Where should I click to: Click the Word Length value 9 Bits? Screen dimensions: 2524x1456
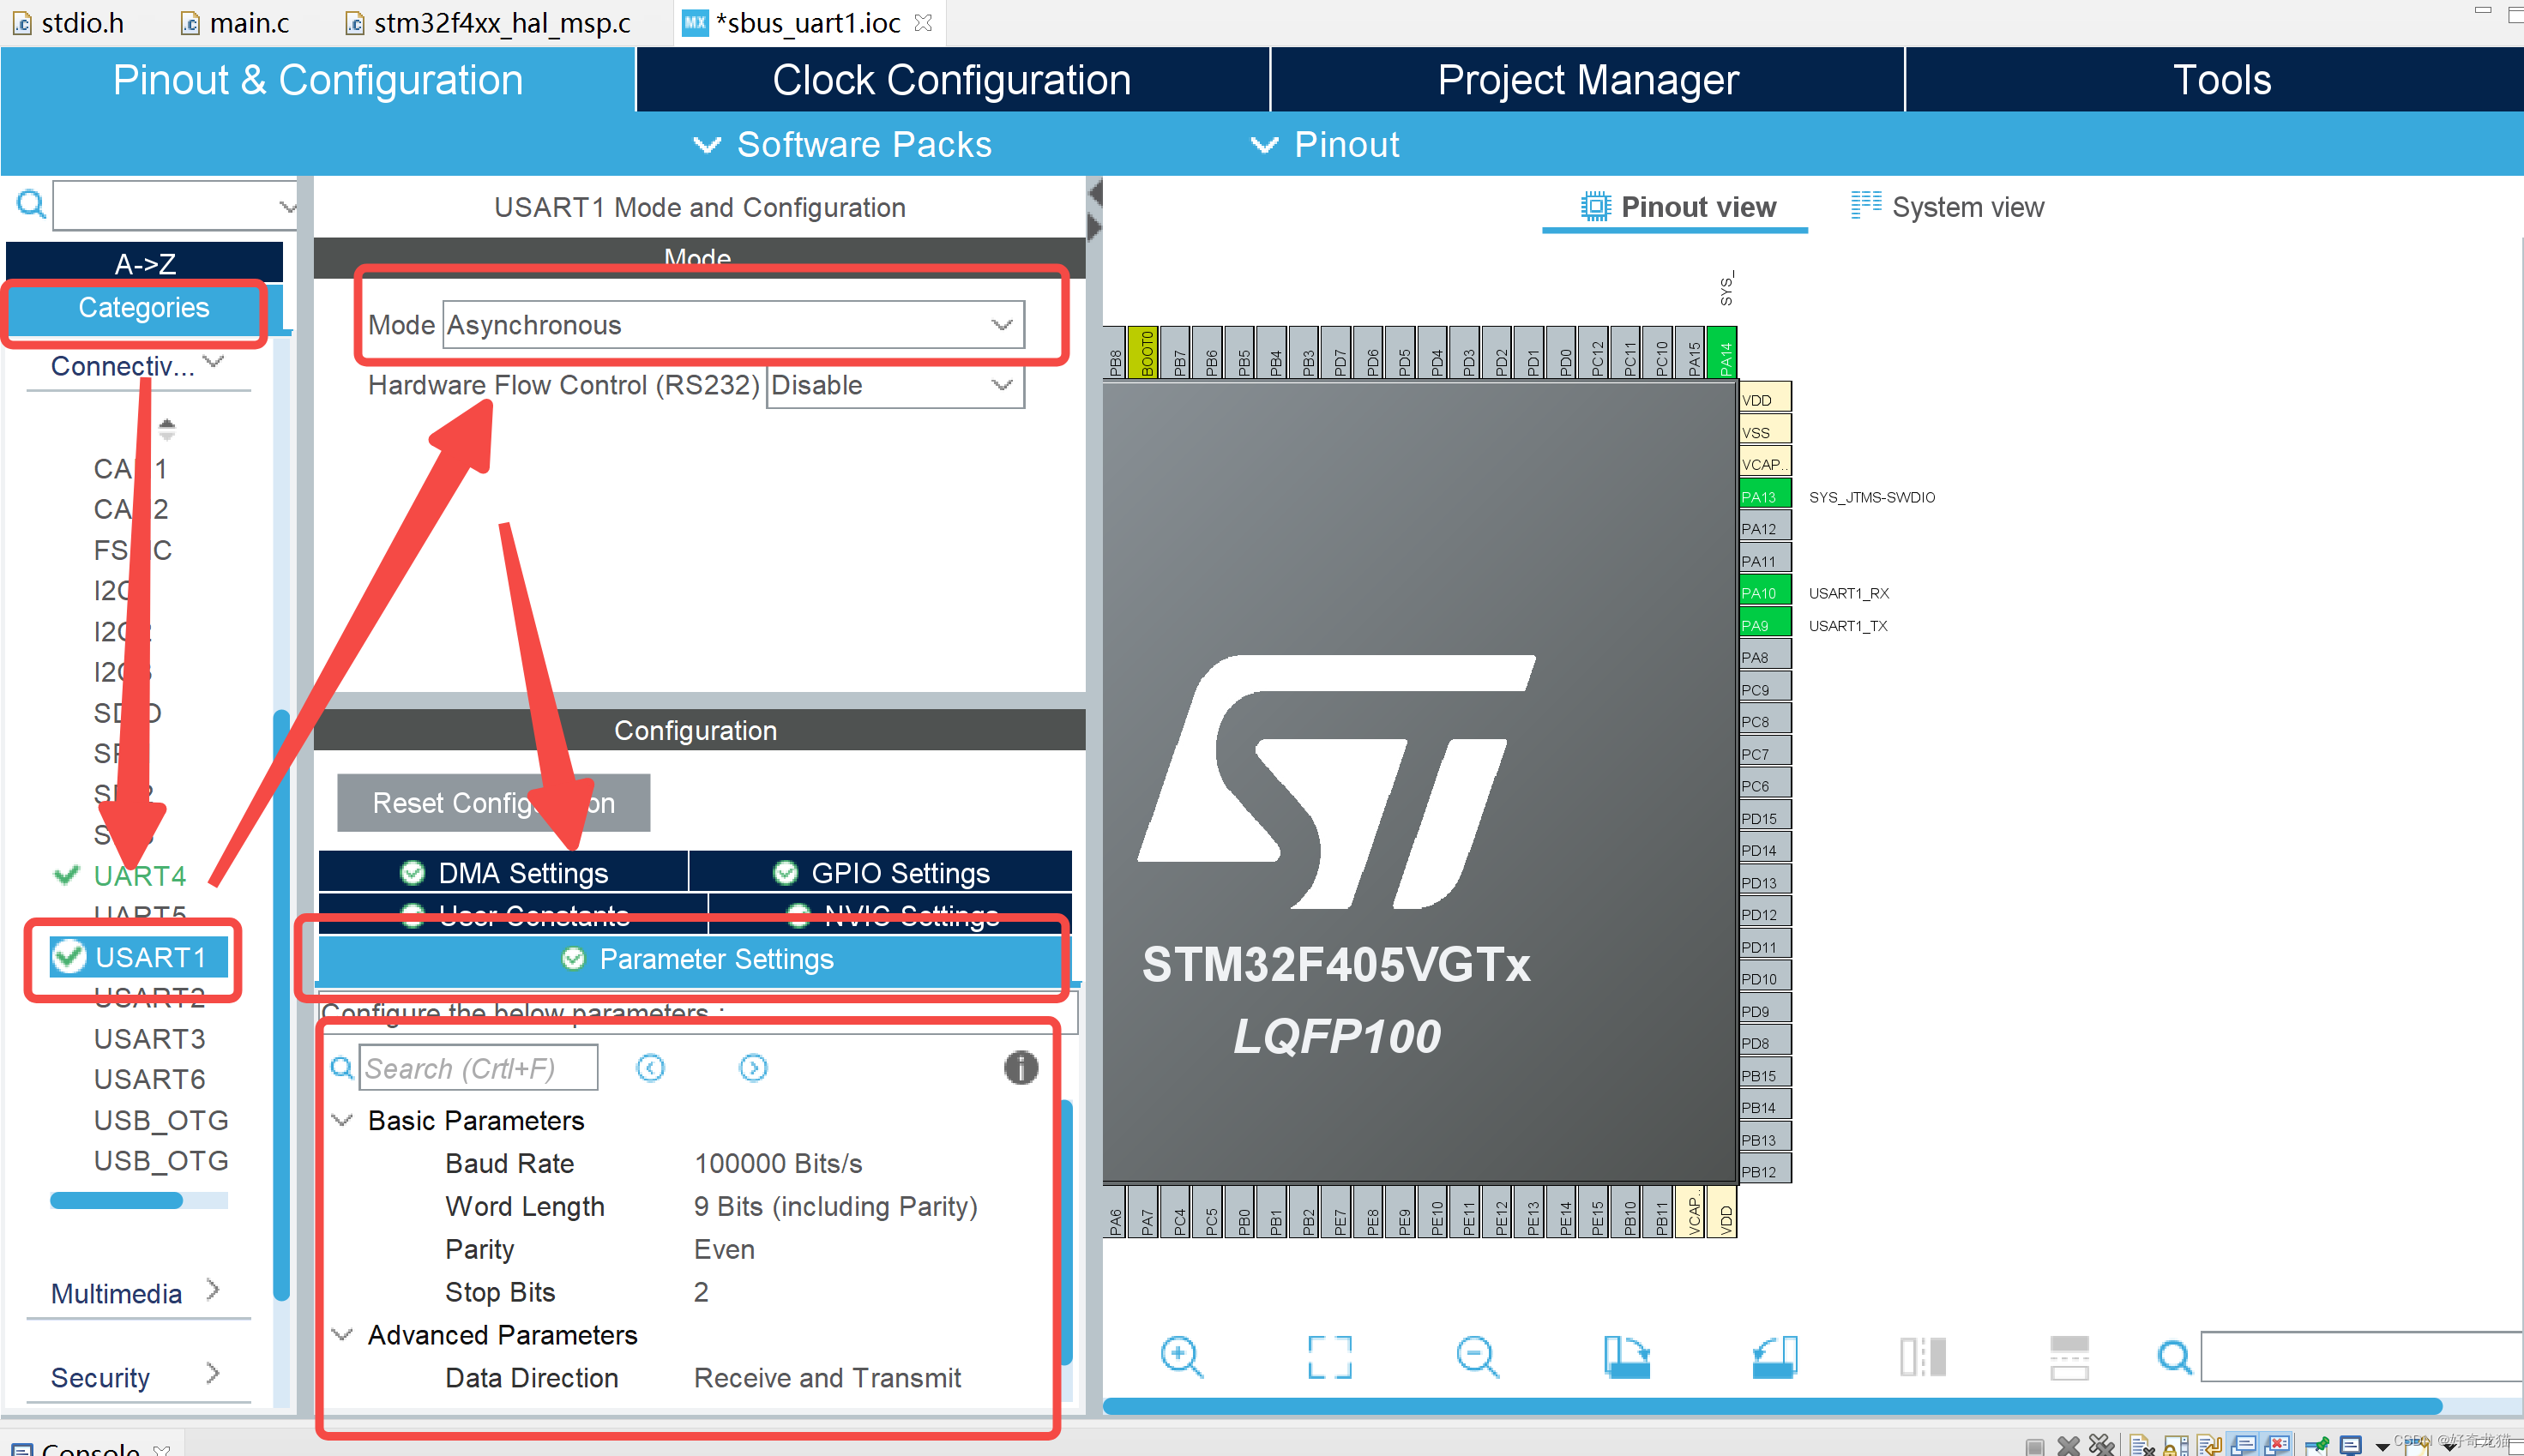point(835,1206)
